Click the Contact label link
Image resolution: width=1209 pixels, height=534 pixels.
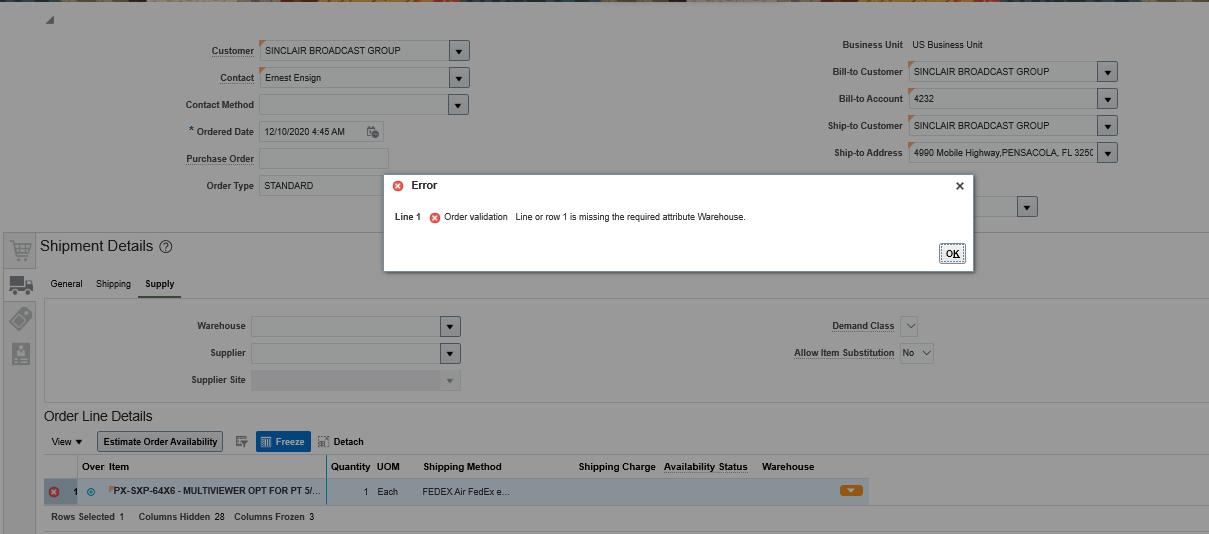[237, 78]
